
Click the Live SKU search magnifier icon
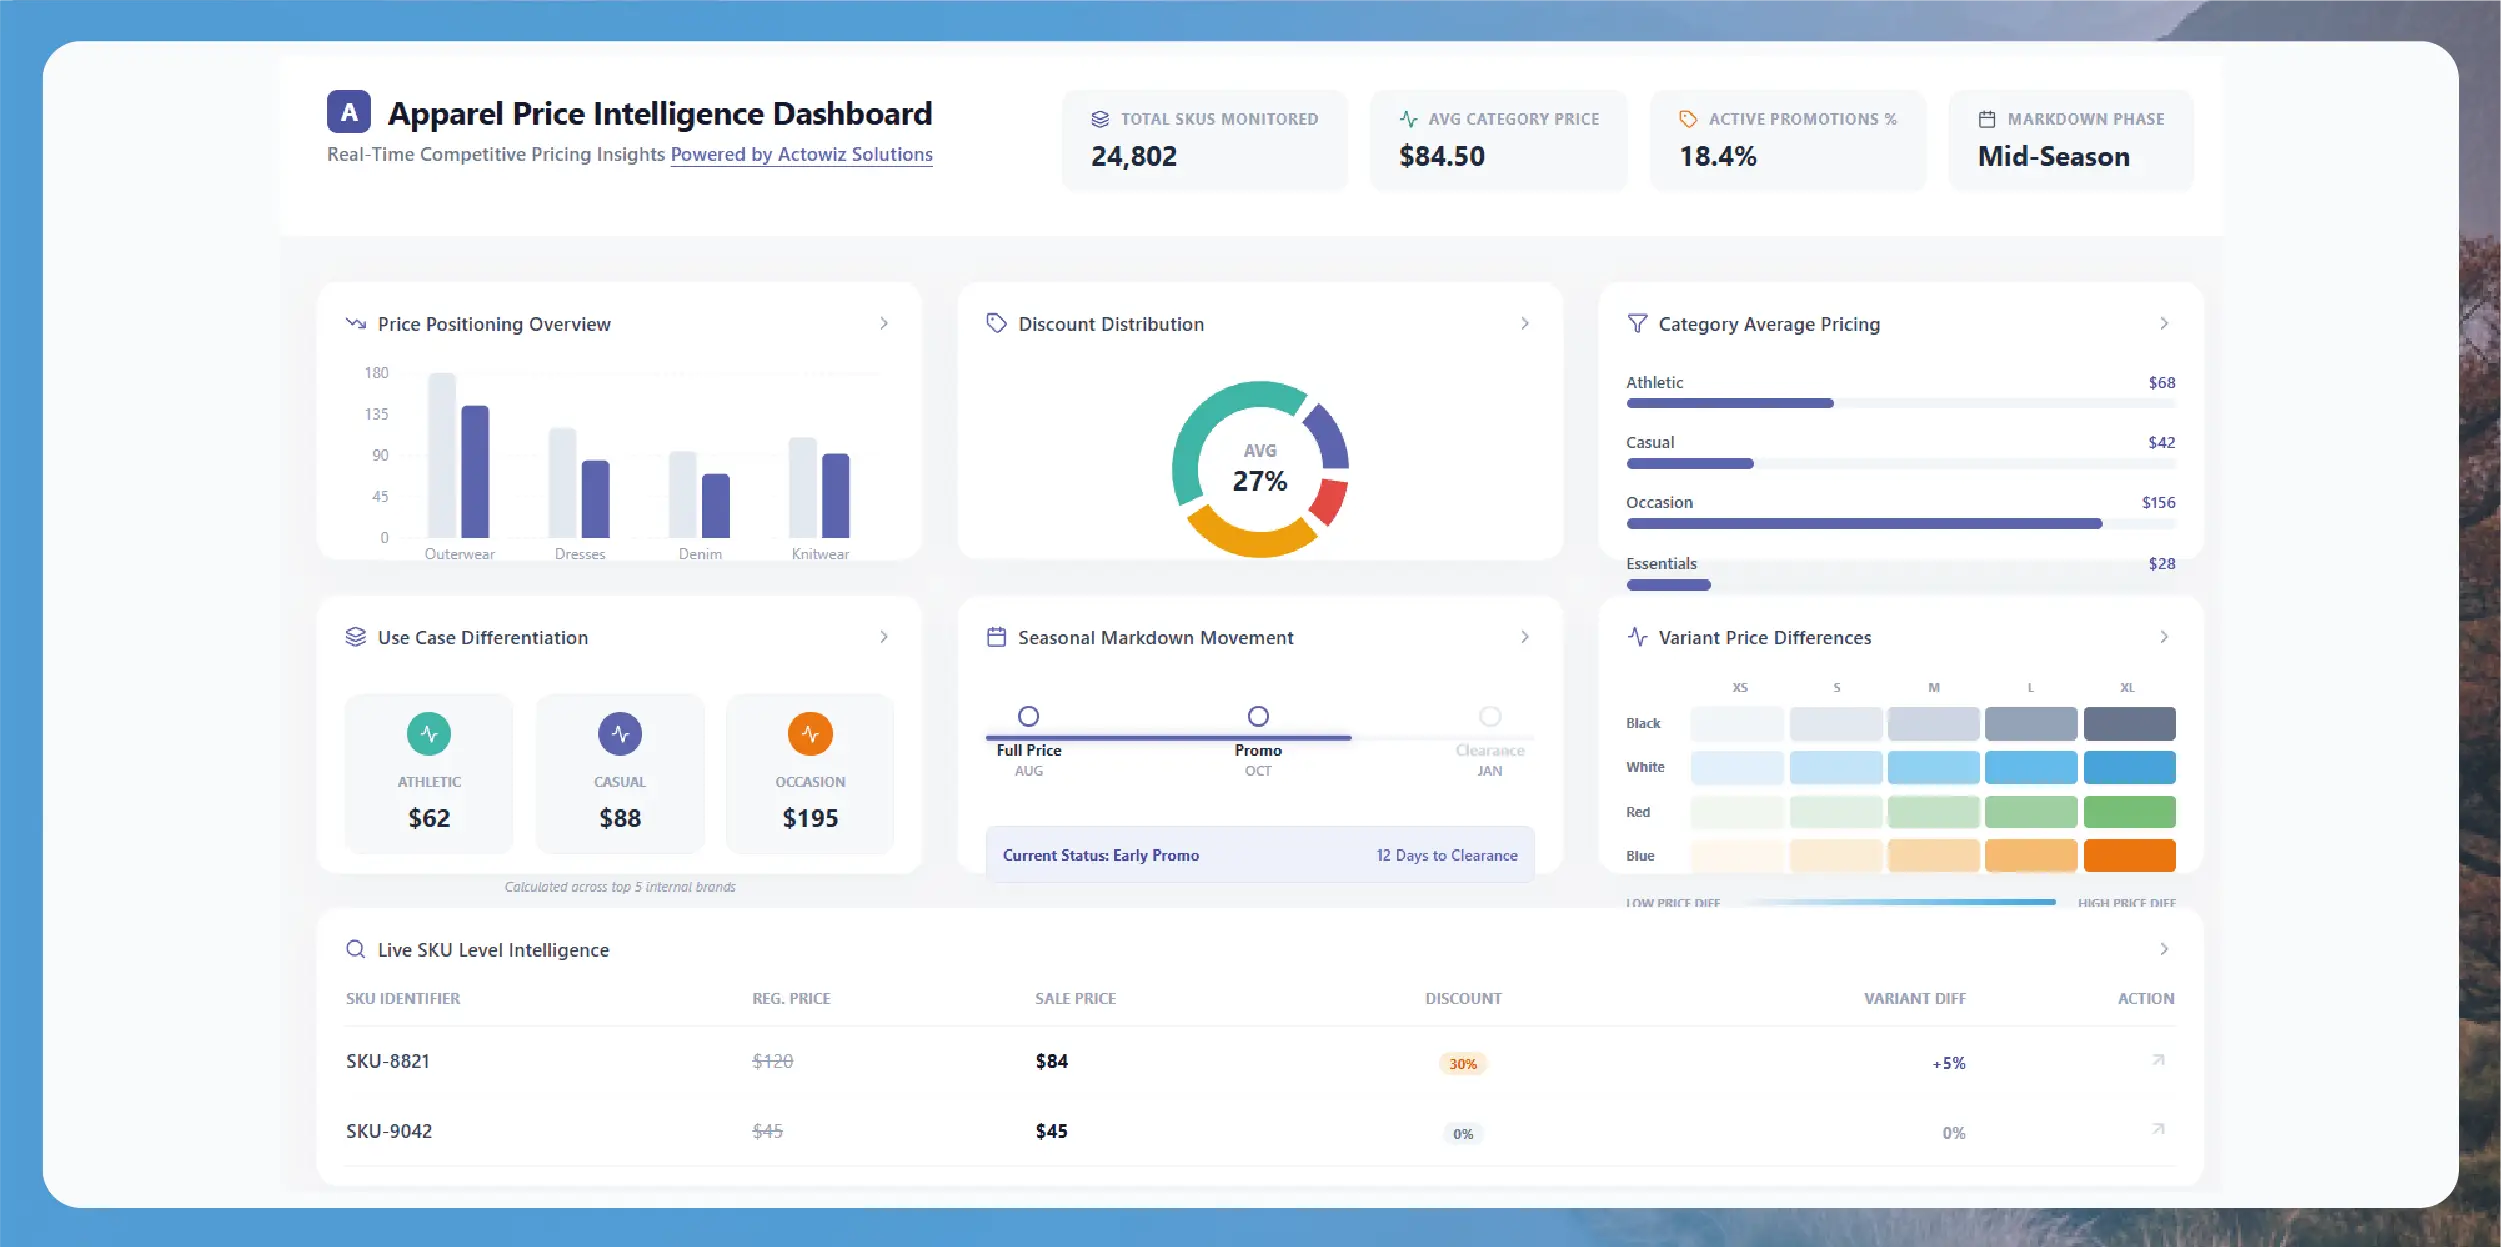pyautogui.click(x=355, y=950)
